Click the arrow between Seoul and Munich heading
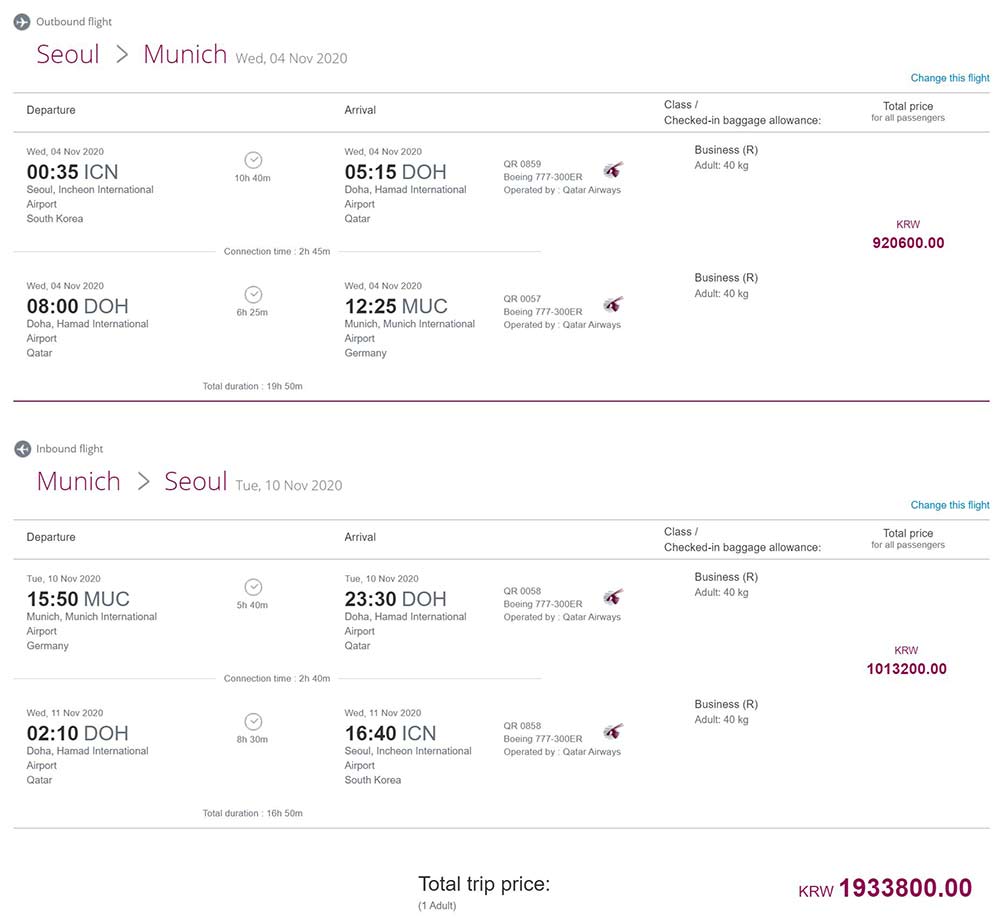Viewport: 1000px width, 918px height. [122, 55]
